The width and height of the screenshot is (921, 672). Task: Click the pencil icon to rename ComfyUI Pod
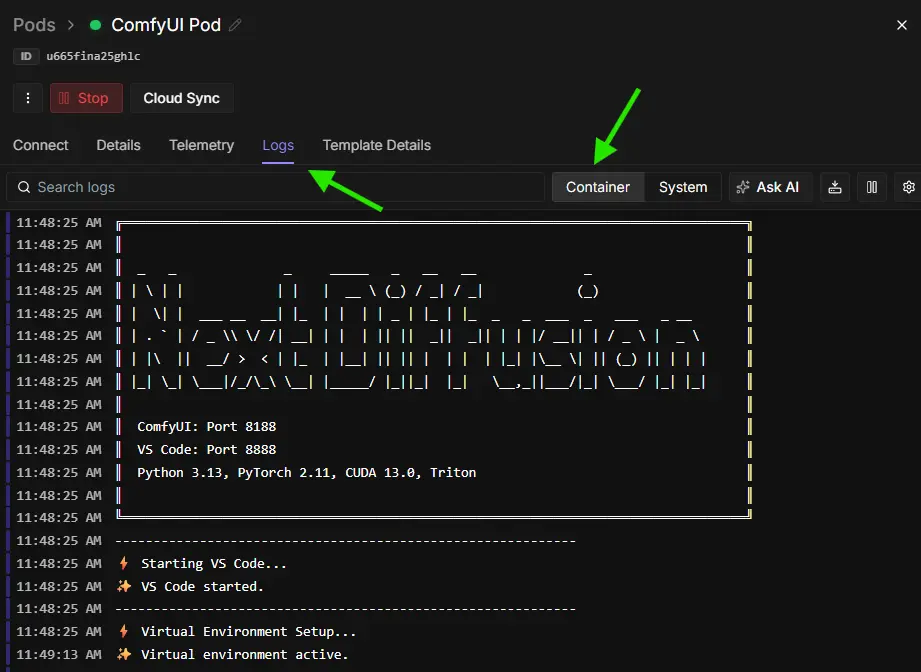point(235,25)
